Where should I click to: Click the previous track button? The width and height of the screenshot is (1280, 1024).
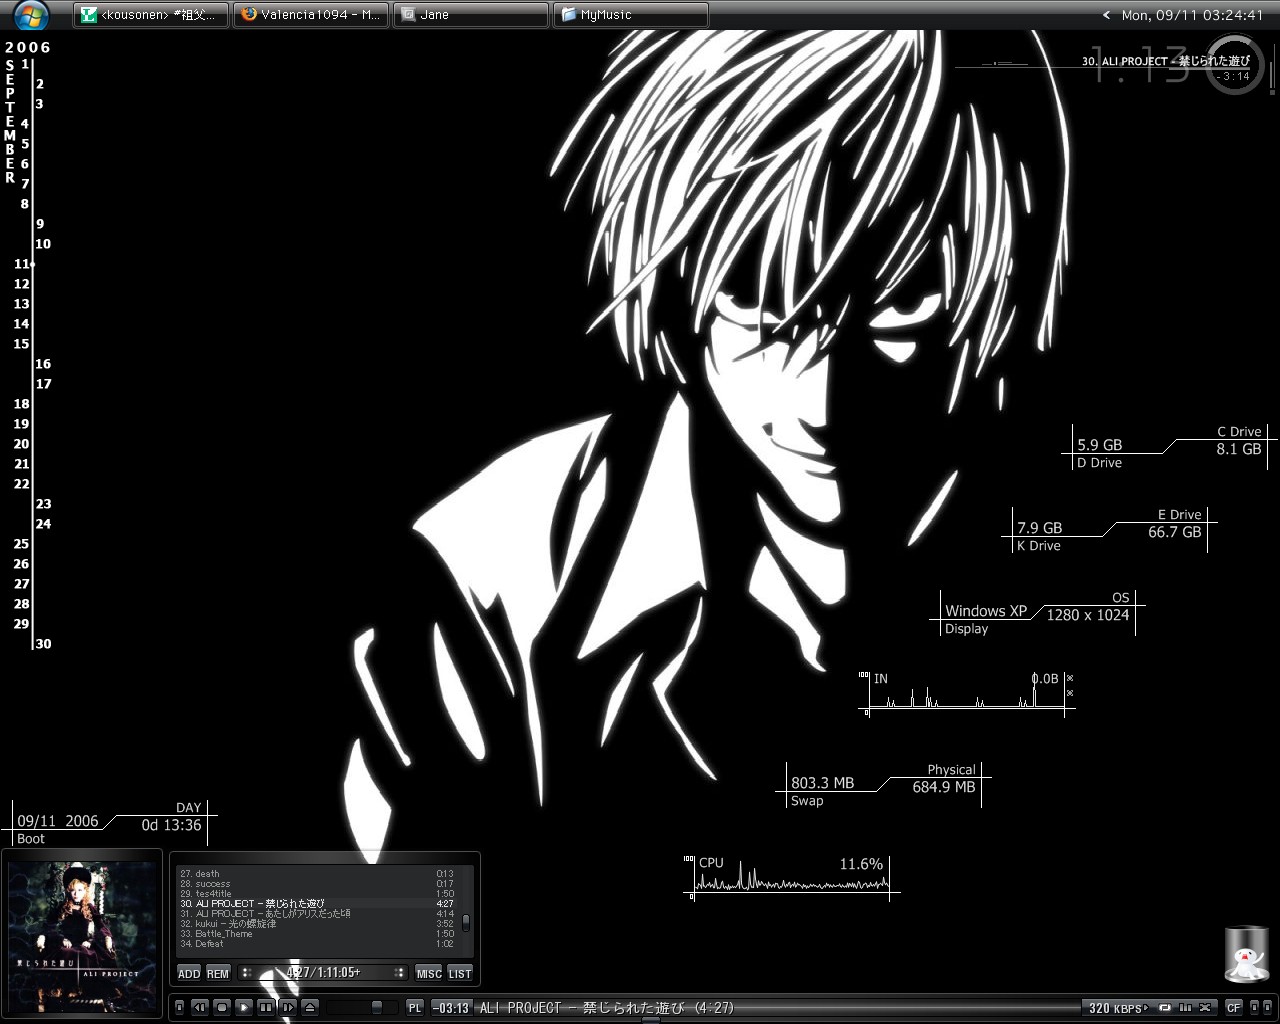[x=200, y=1008]
